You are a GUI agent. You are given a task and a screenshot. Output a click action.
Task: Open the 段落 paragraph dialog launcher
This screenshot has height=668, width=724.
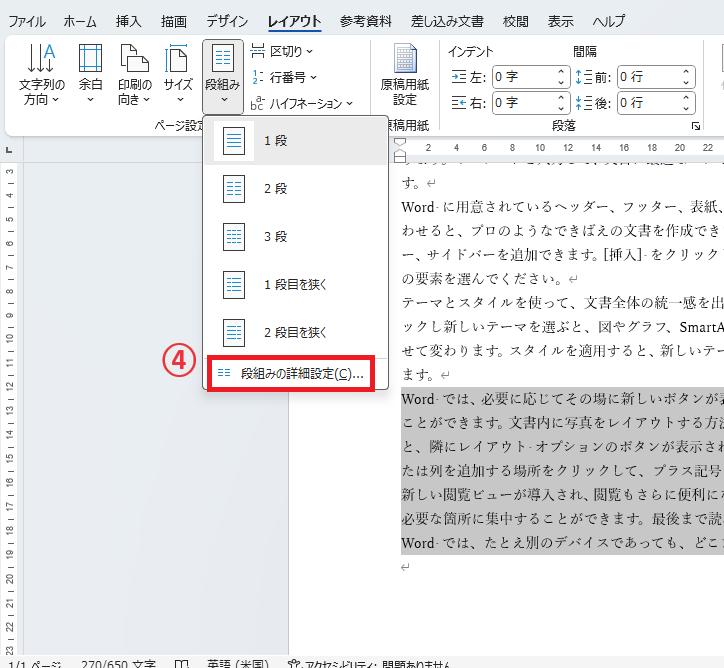696,126
